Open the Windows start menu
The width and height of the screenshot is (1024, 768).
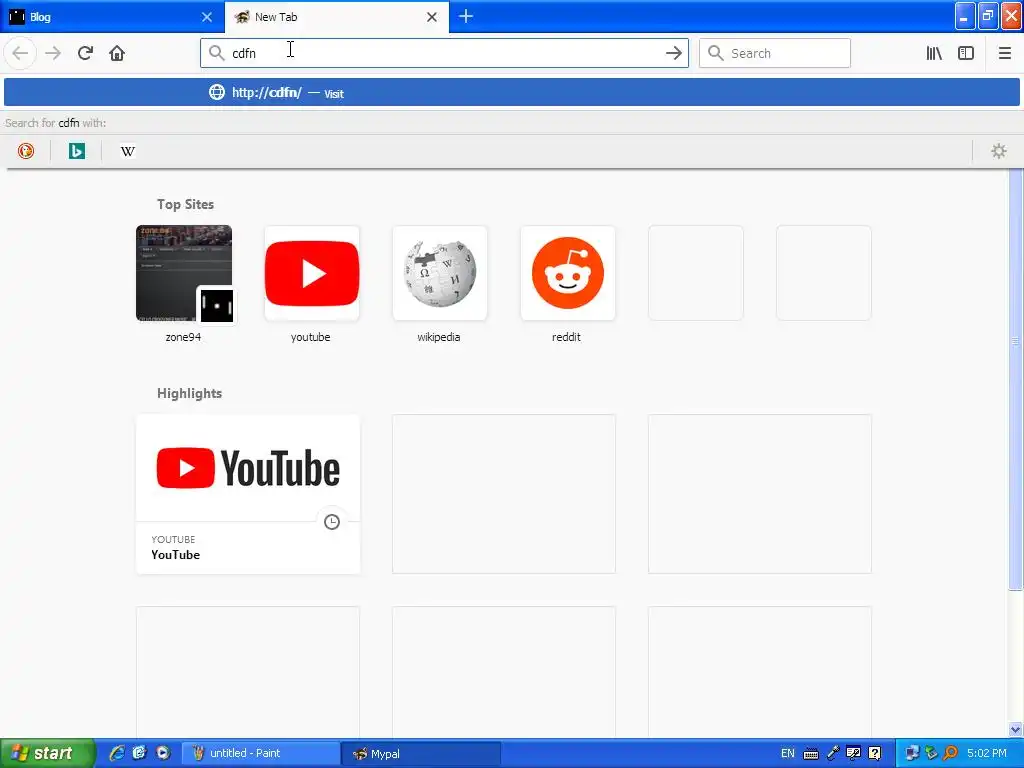(47, 753)
